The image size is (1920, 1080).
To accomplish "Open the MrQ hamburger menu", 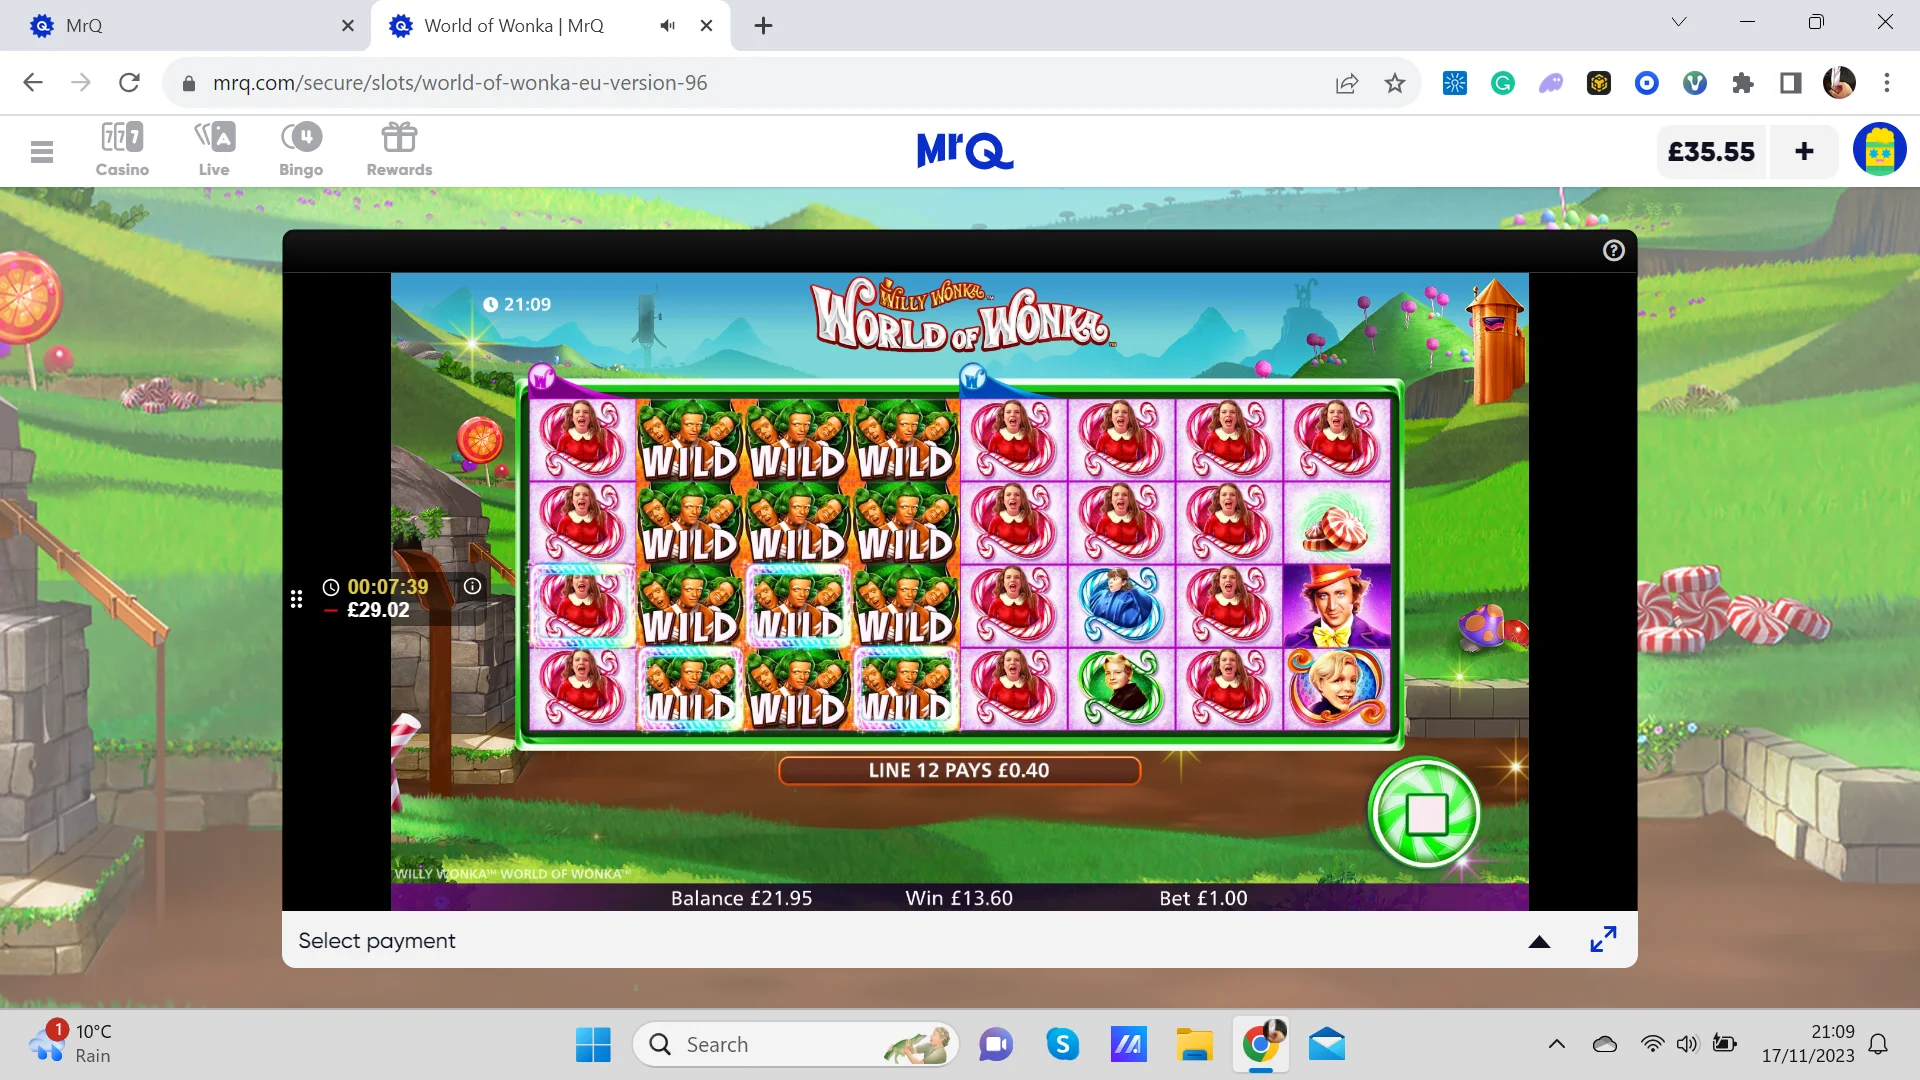I will (41, 152).
